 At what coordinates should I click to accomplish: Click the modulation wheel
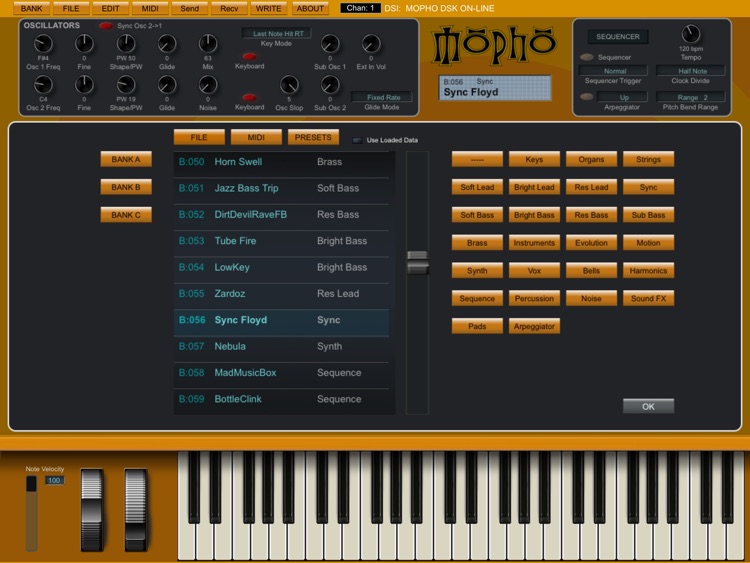pos(135,509)
